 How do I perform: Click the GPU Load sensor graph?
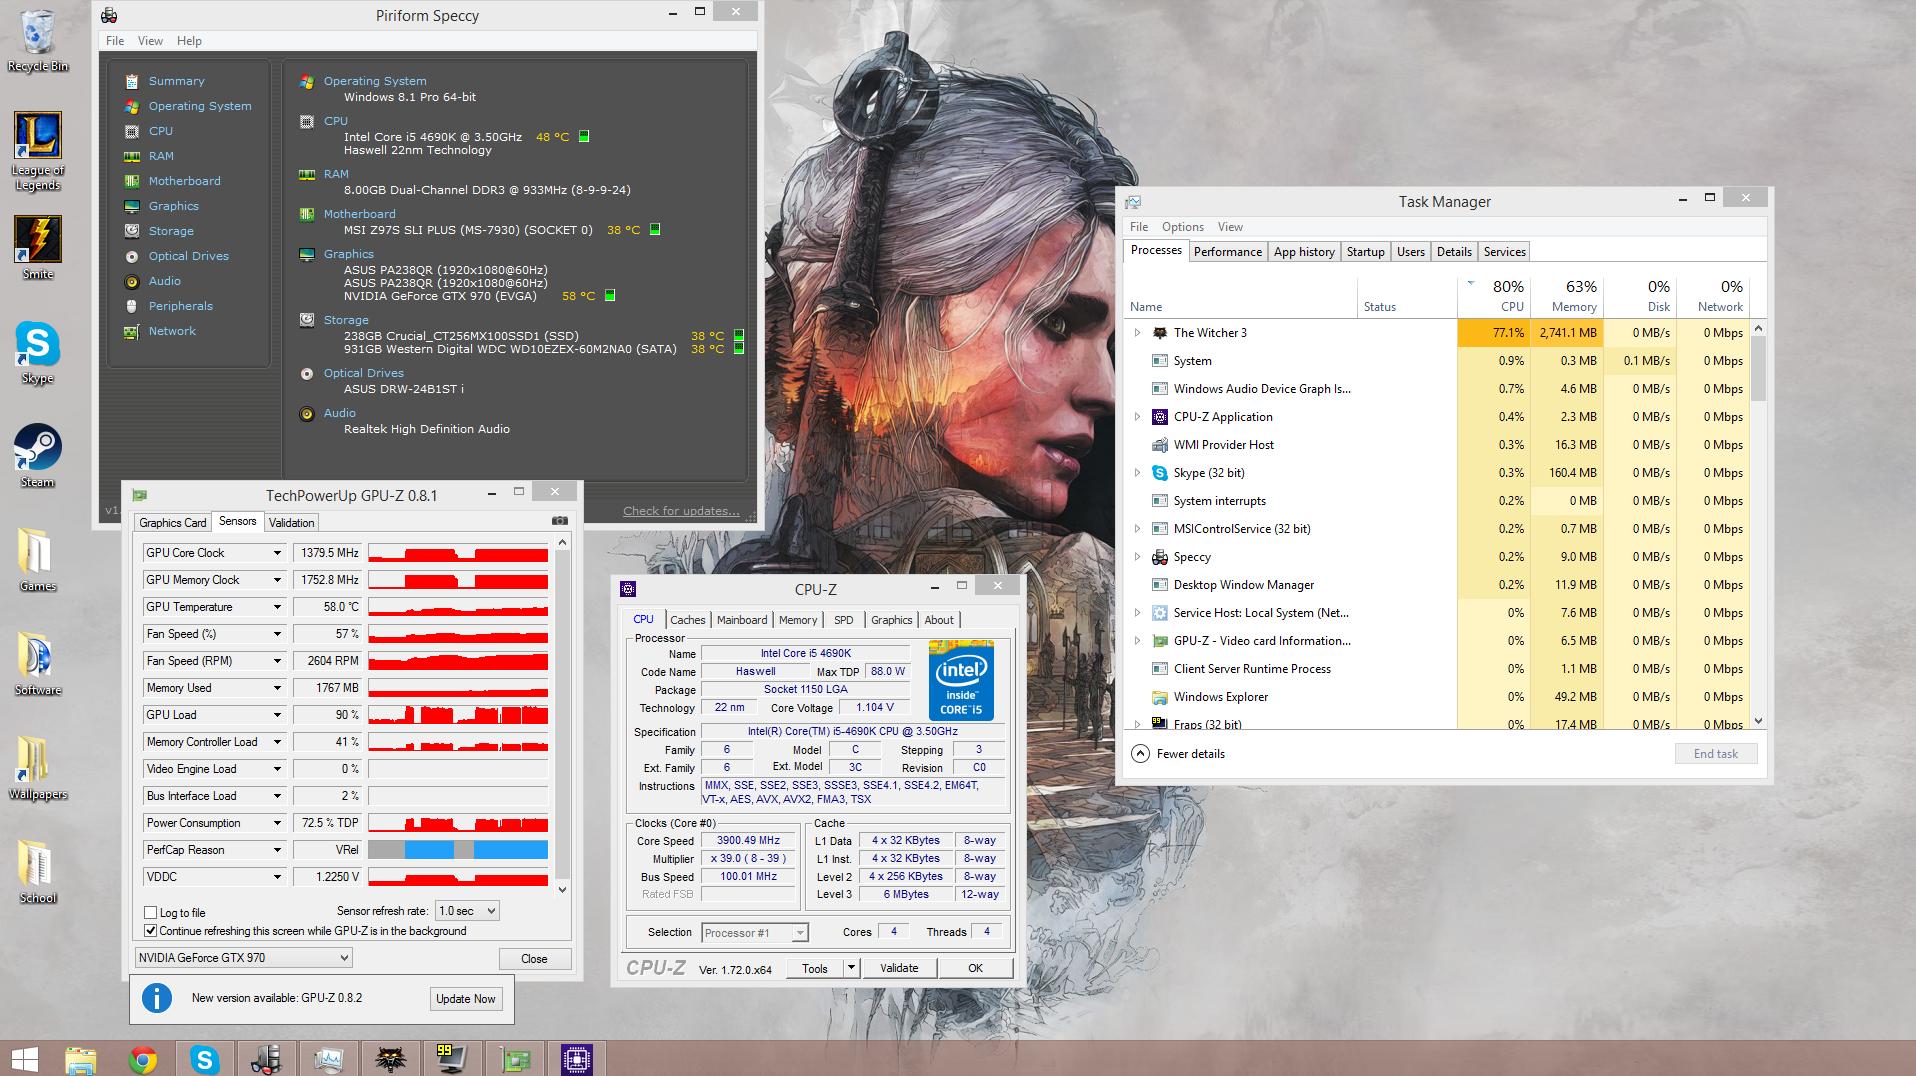pyautogui.click(x=458, y=715)
